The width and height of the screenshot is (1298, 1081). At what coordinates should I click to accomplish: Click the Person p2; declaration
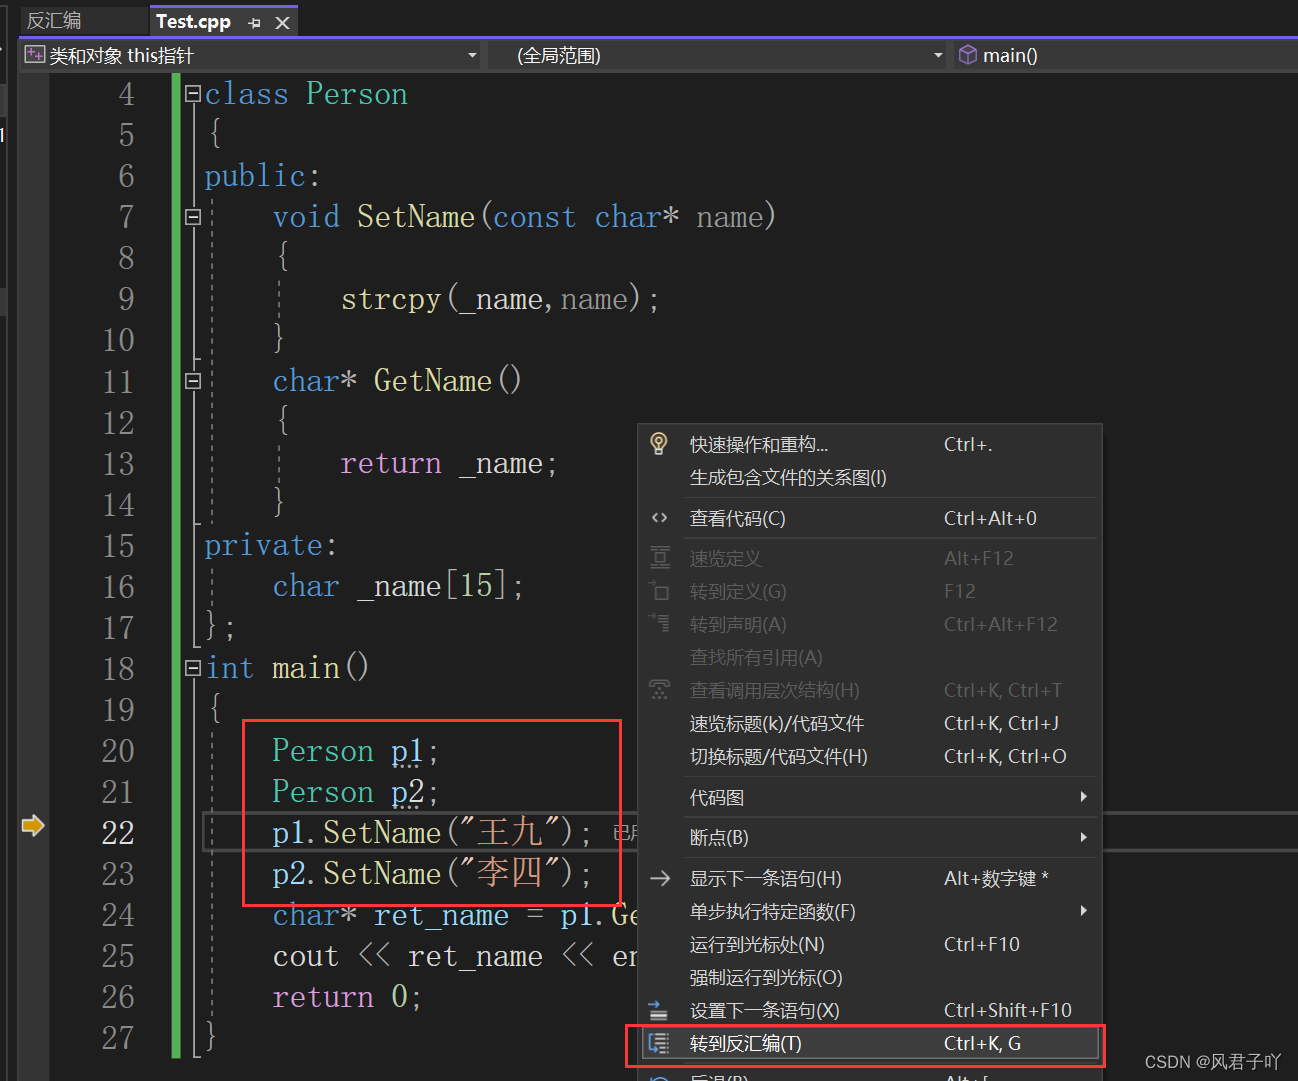[355, 792]
